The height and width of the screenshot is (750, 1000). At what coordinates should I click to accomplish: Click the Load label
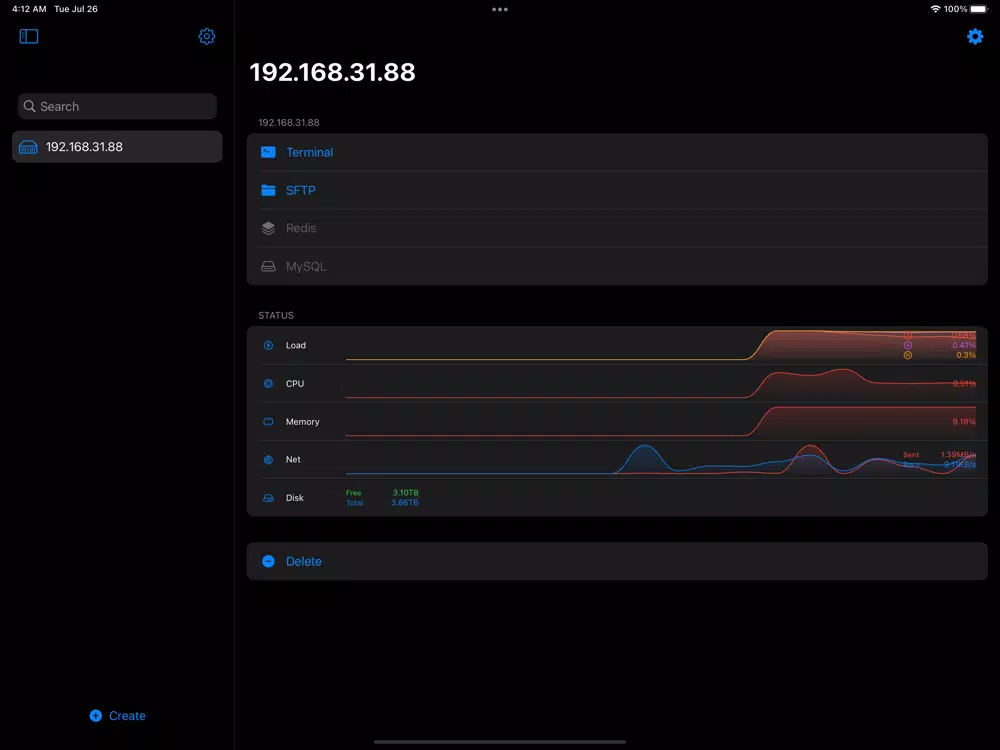click(296, 345)
